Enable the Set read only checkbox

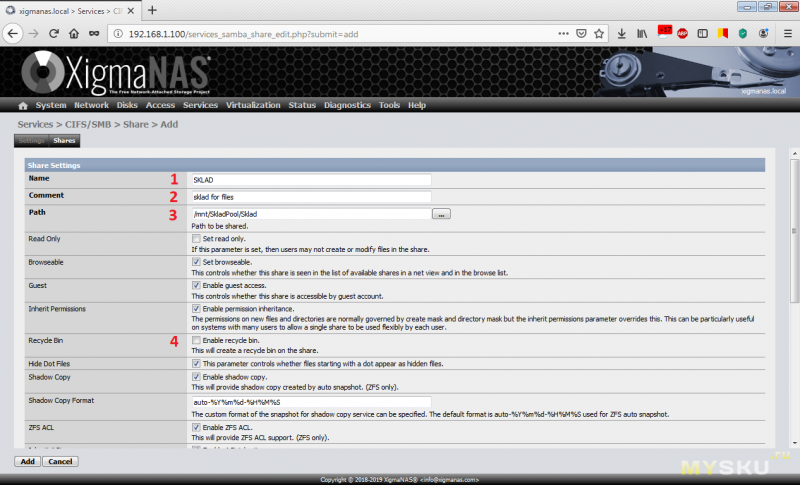(196, 238)
